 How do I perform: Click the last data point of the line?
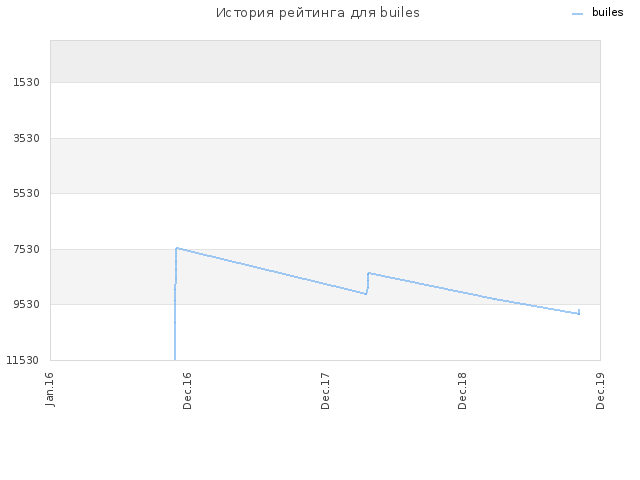coord(579,312)
